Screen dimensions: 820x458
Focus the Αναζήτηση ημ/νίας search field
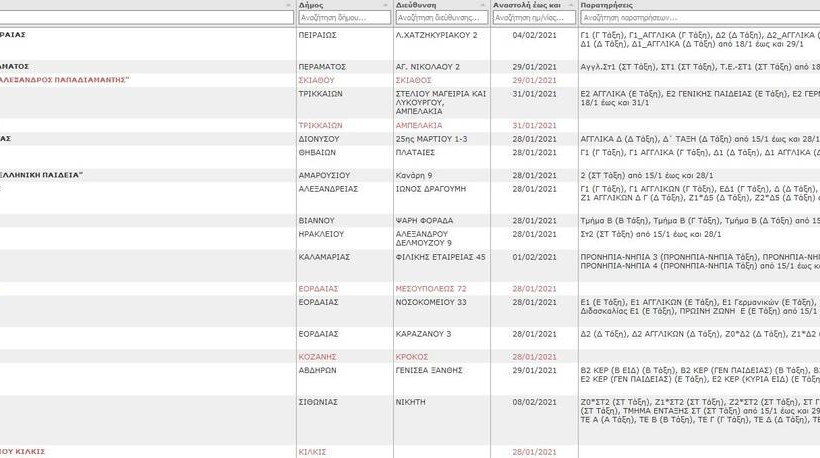tap(533, 18)
